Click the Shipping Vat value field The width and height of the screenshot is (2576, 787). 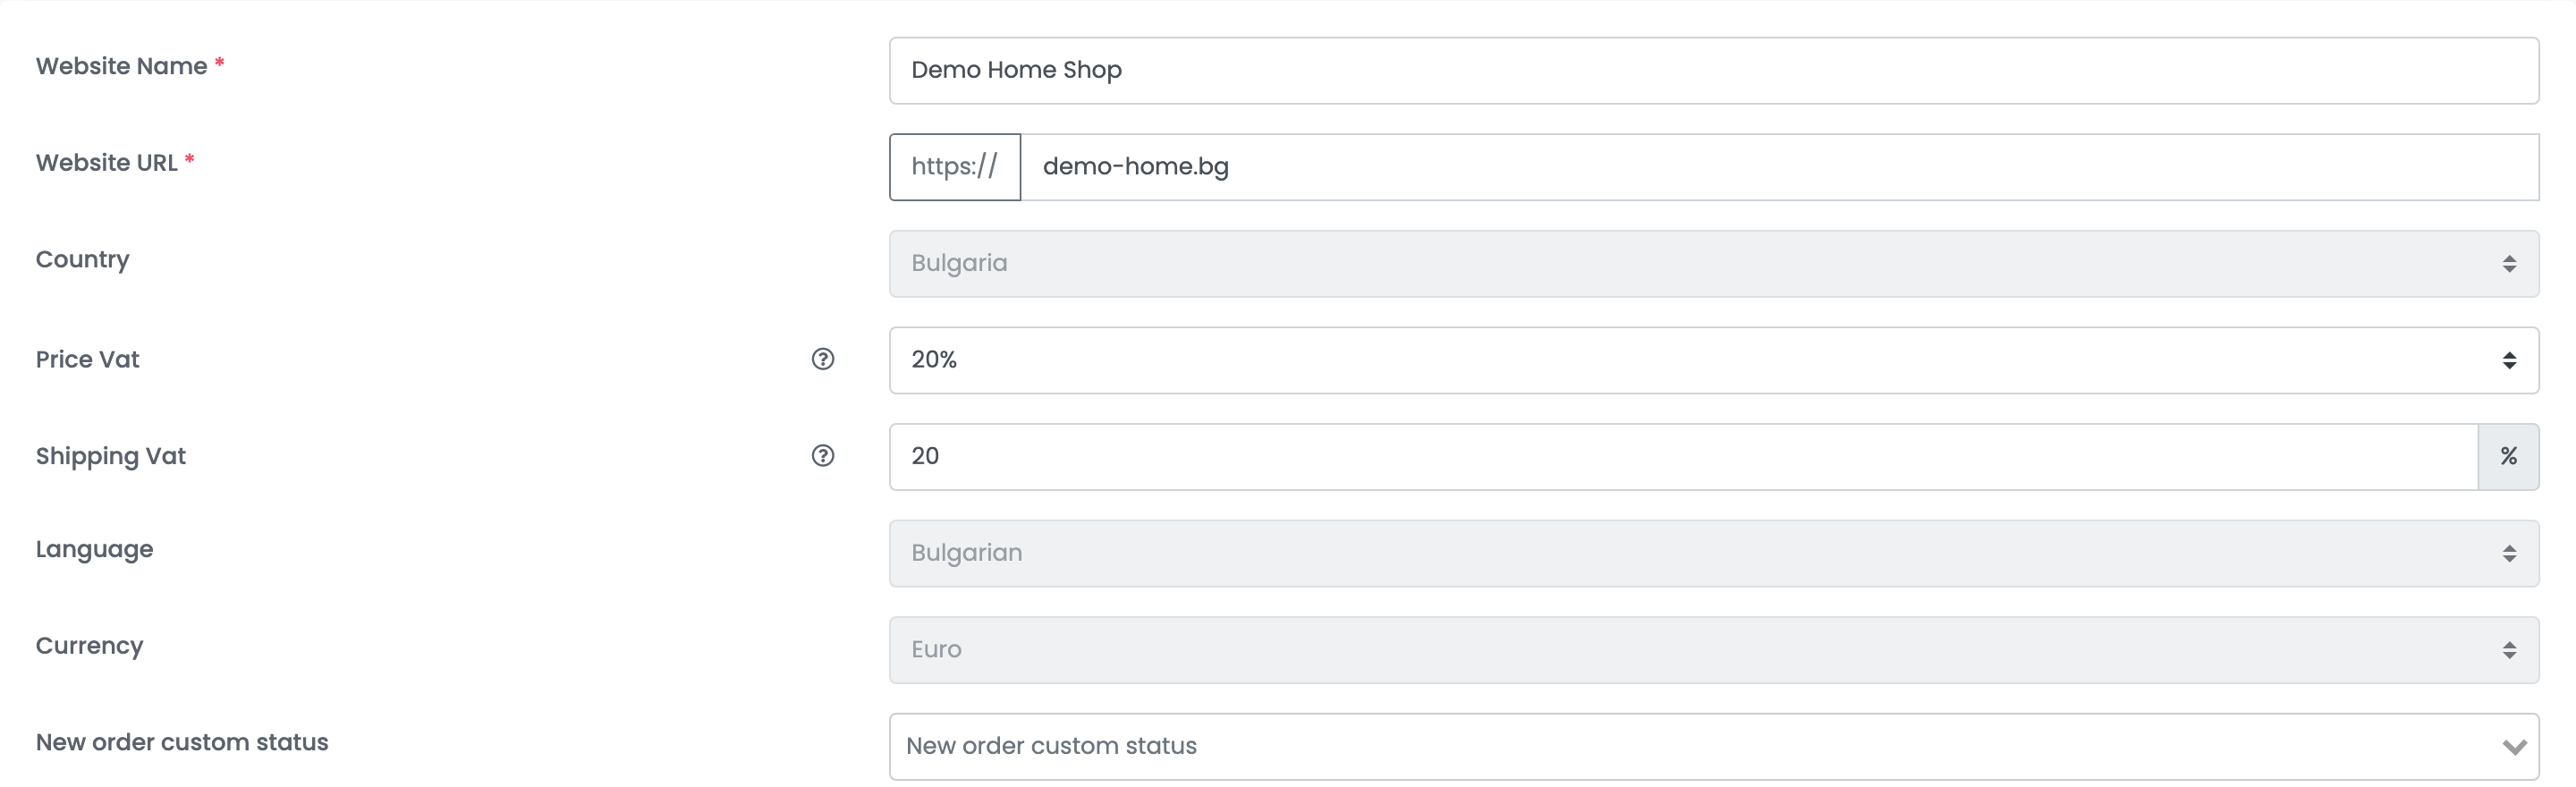[x=1683, y=457]
